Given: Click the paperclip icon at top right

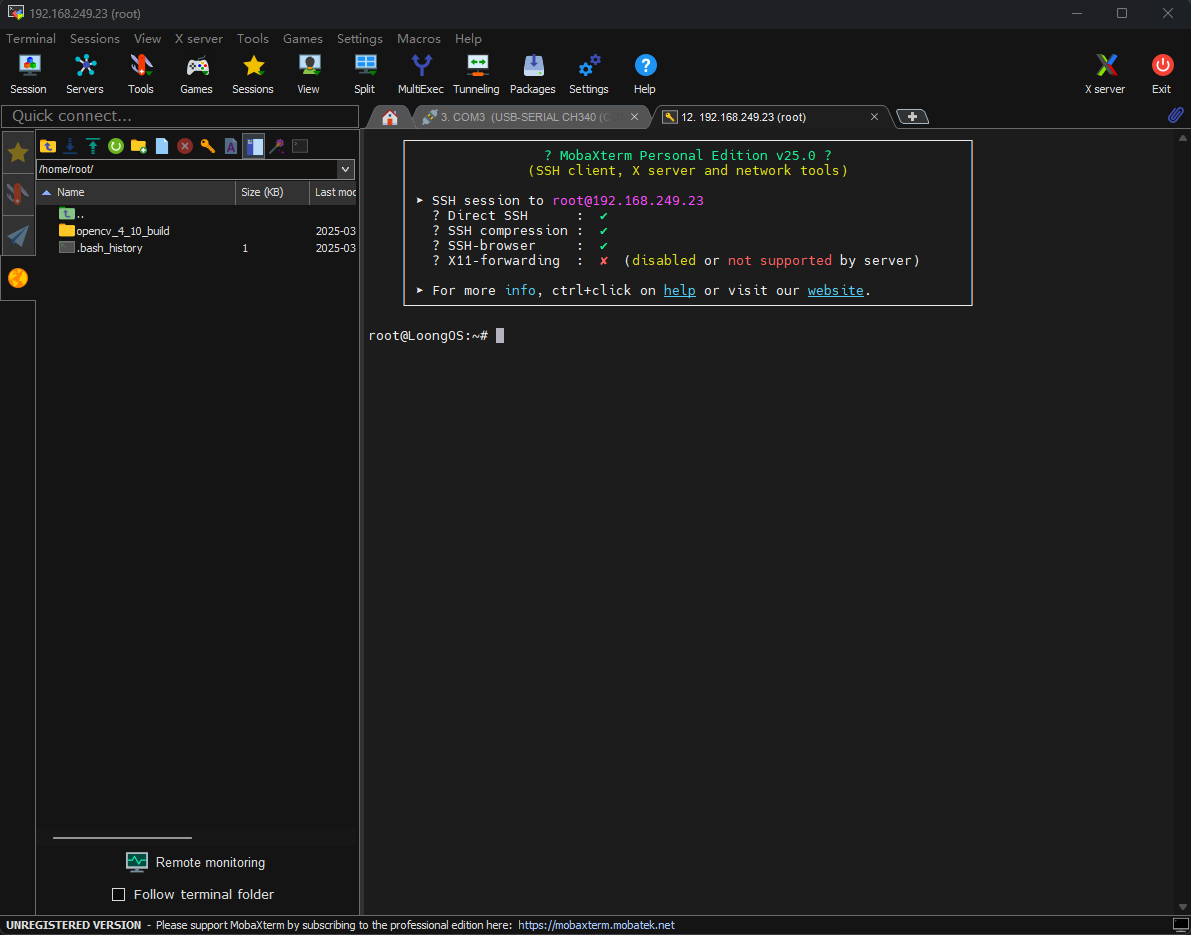Looking at the screenshot, I should [1175, 115].
